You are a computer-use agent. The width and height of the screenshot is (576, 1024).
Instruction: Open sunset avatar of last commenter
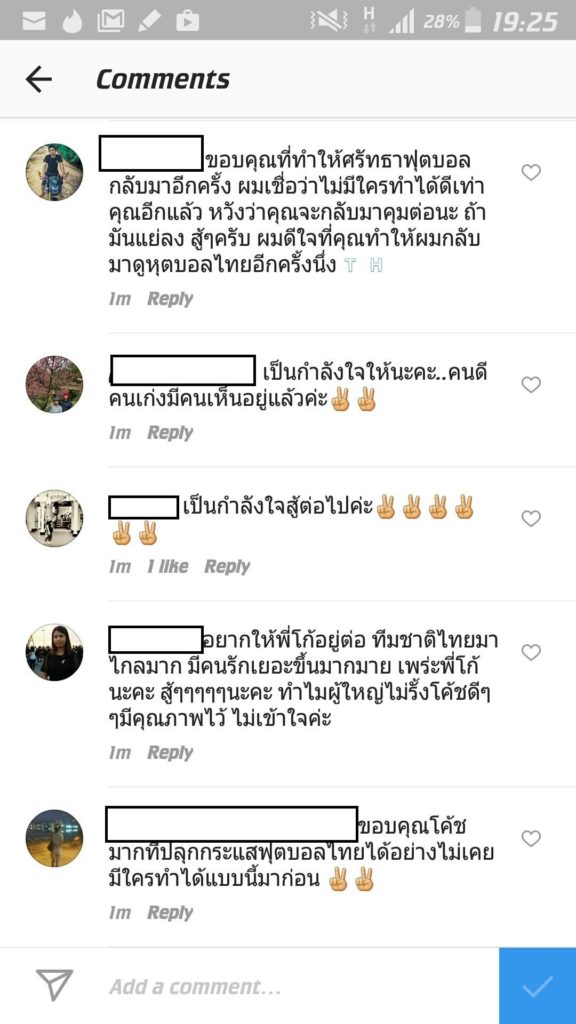[x=54, y=838]
